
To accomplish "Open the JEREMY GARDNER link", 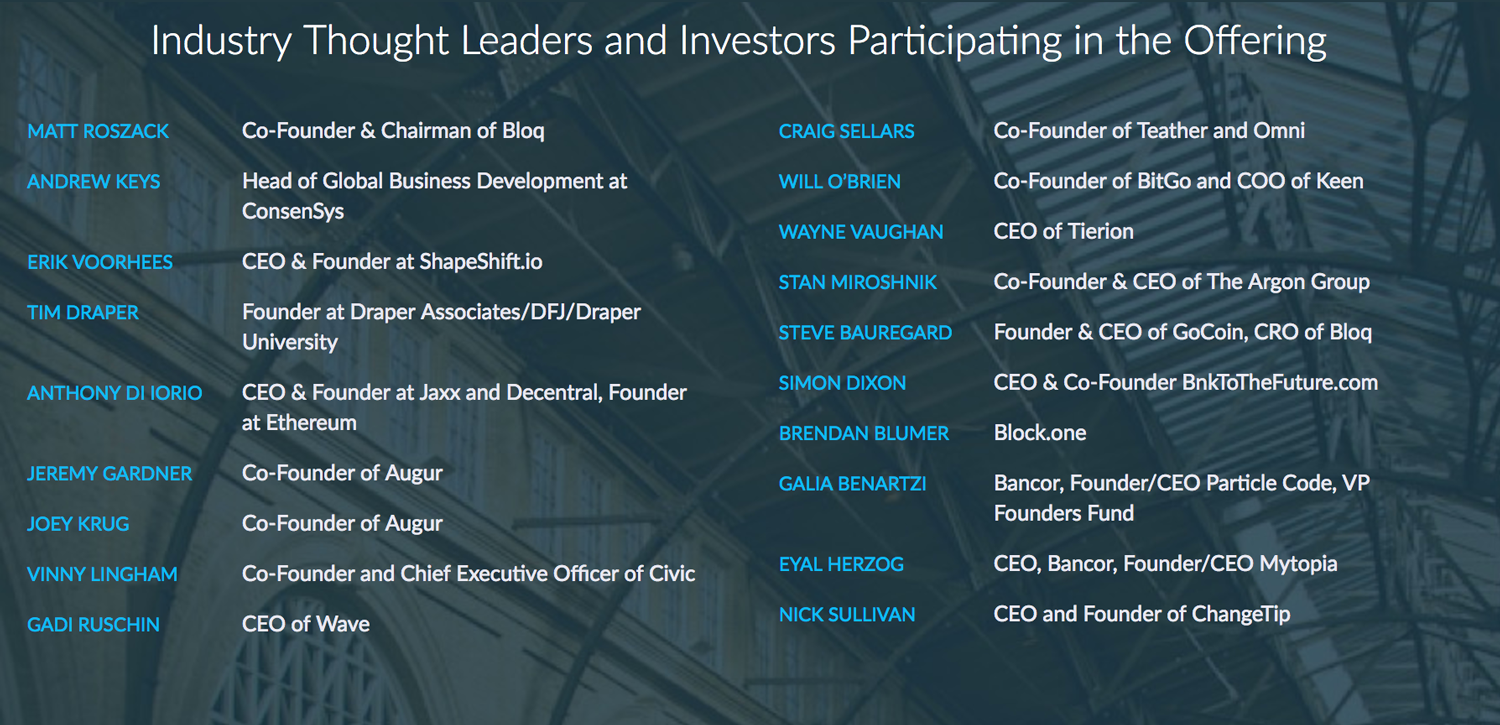I will [x=109, y=474].
